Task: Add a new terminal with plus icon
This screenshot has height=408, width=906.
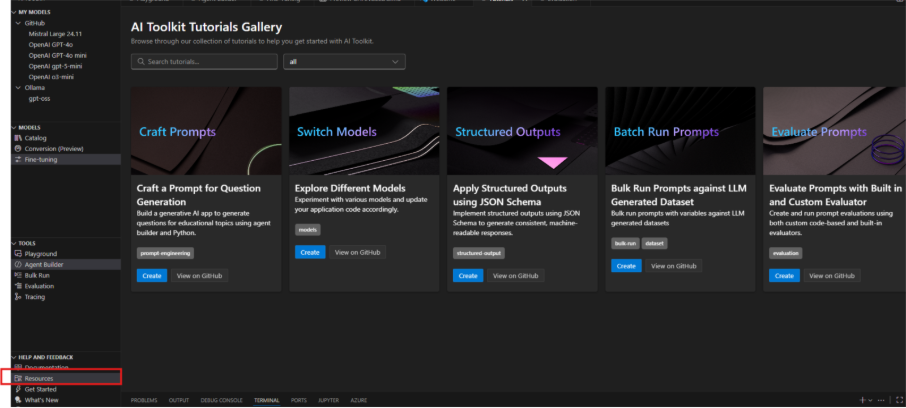Action: point(862,400)
